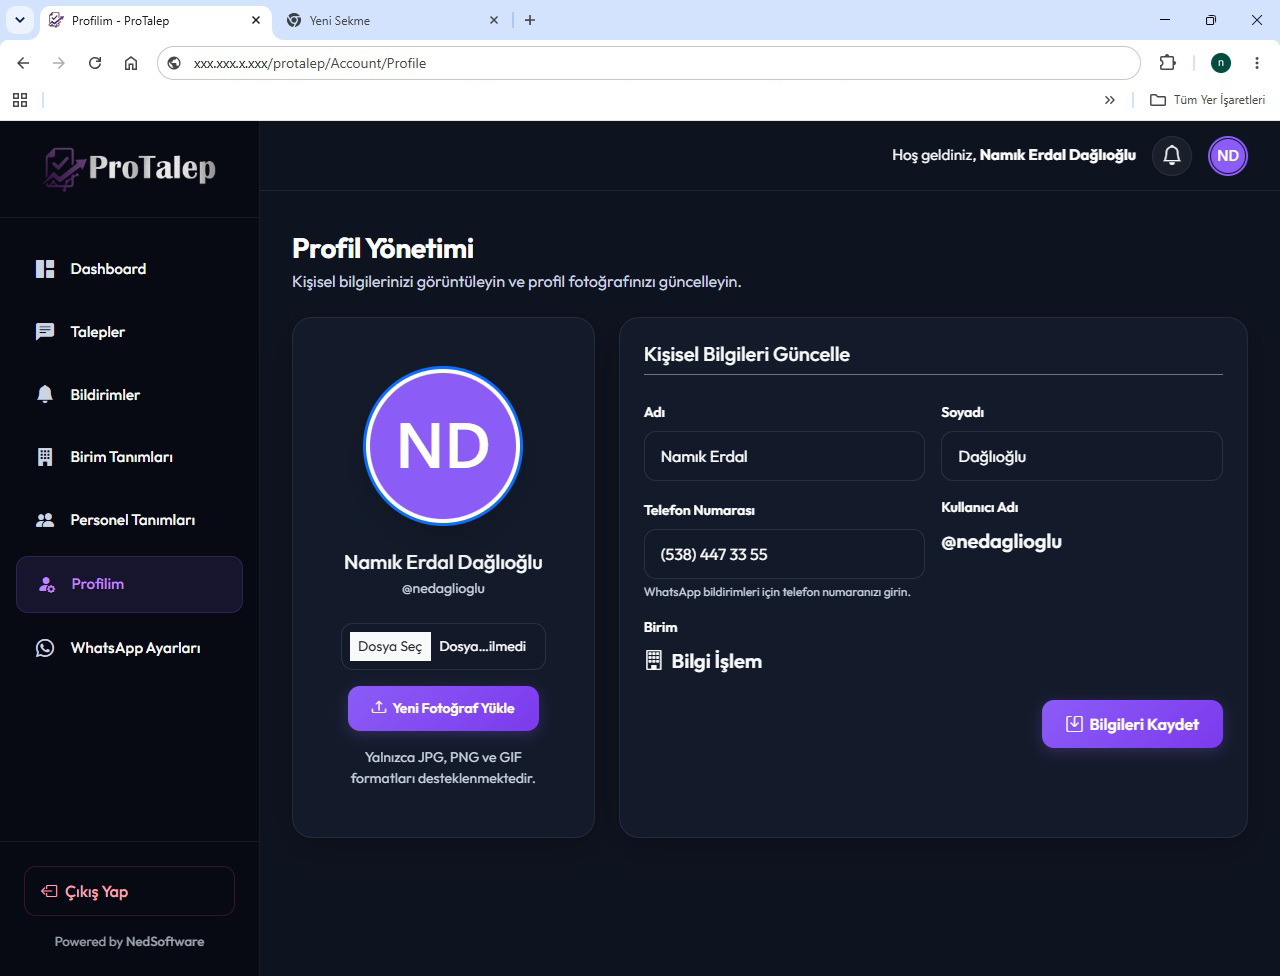Click the Powered by NedSoftware text
Image resolution: width=1280 pixels, height=976 pixels.
(x=129, y=941)
